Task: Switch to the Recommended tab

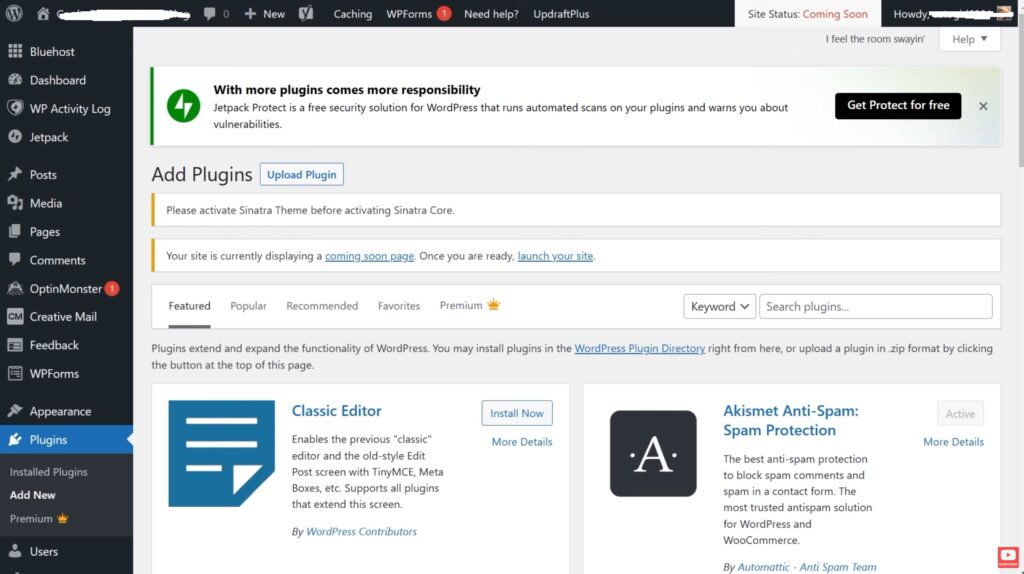Action: pos(322,306)
